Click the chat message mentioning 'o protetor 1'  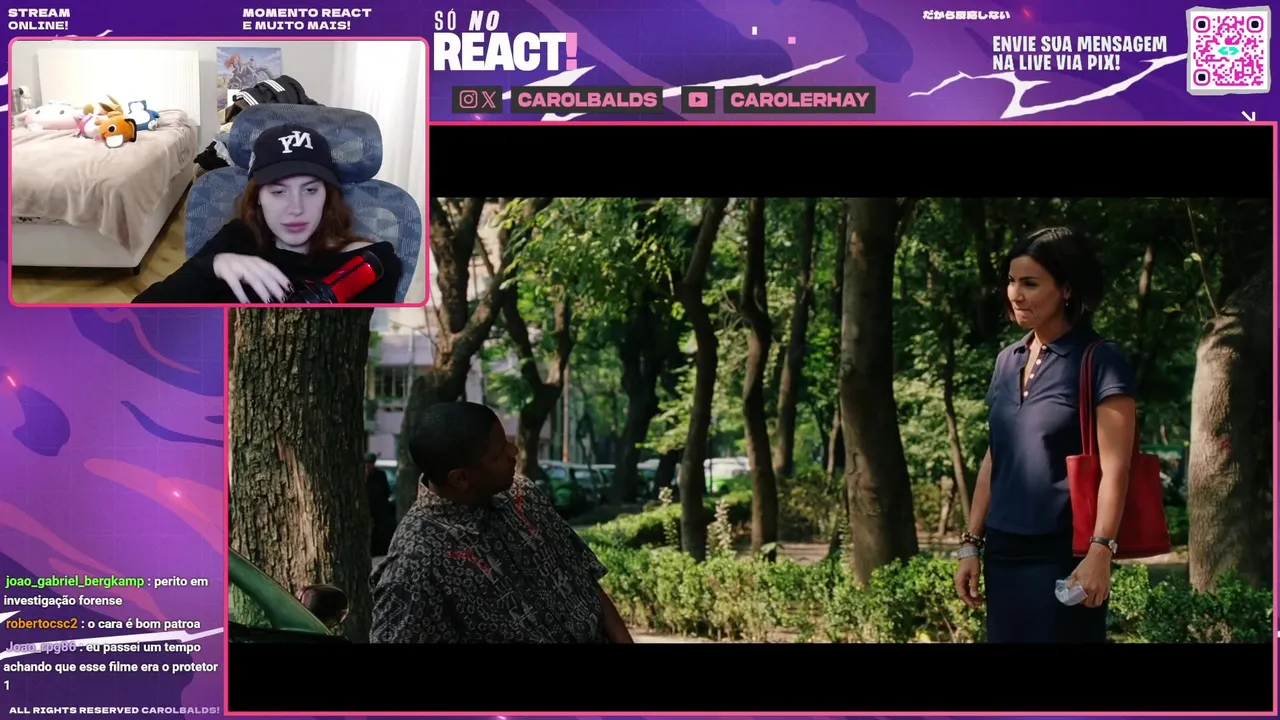click(x=111, y=666)
